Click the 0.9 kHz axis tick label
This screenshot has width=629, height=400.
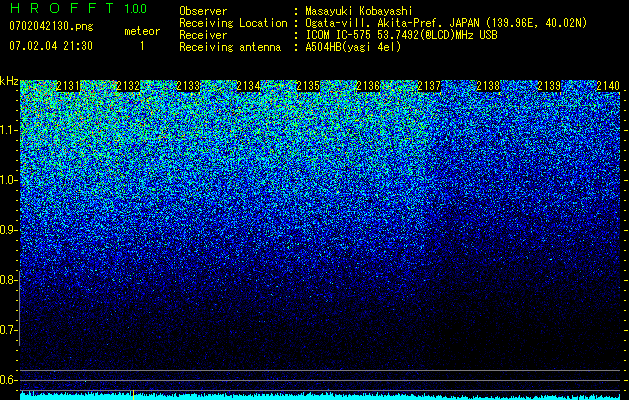8,230
